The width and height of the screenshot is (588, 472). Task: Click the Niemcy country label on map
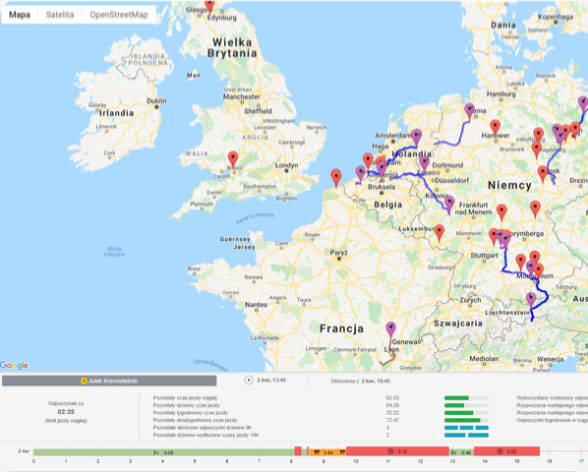tap(510, 185)
